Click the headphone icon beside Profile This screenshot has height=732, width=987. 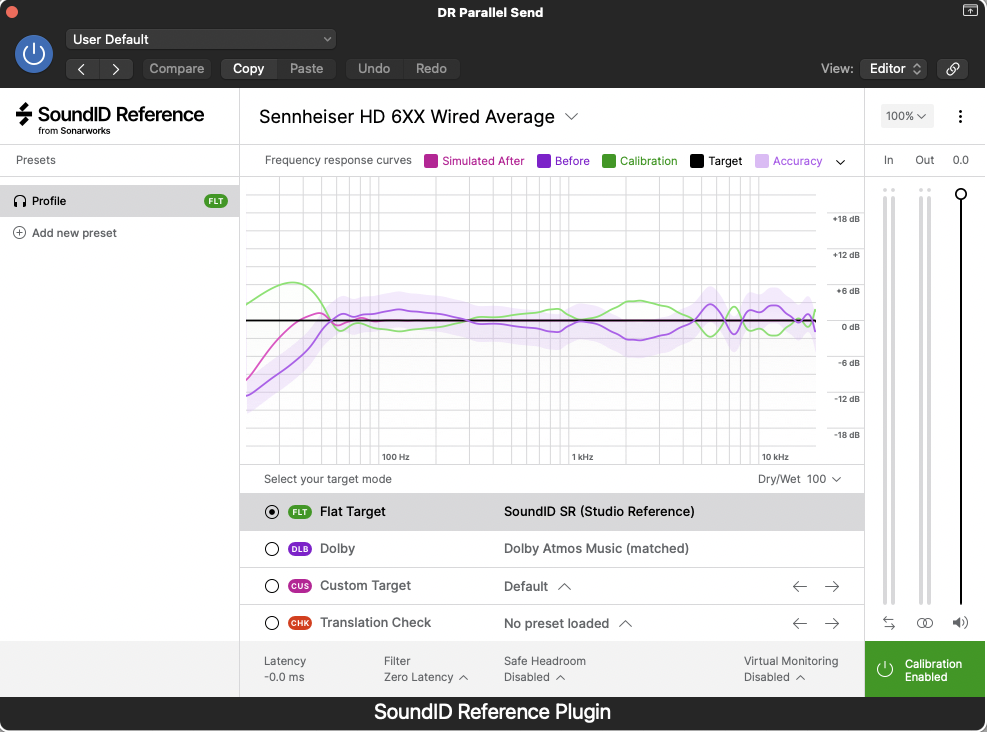pyautogui.click(x=20, y=200)
